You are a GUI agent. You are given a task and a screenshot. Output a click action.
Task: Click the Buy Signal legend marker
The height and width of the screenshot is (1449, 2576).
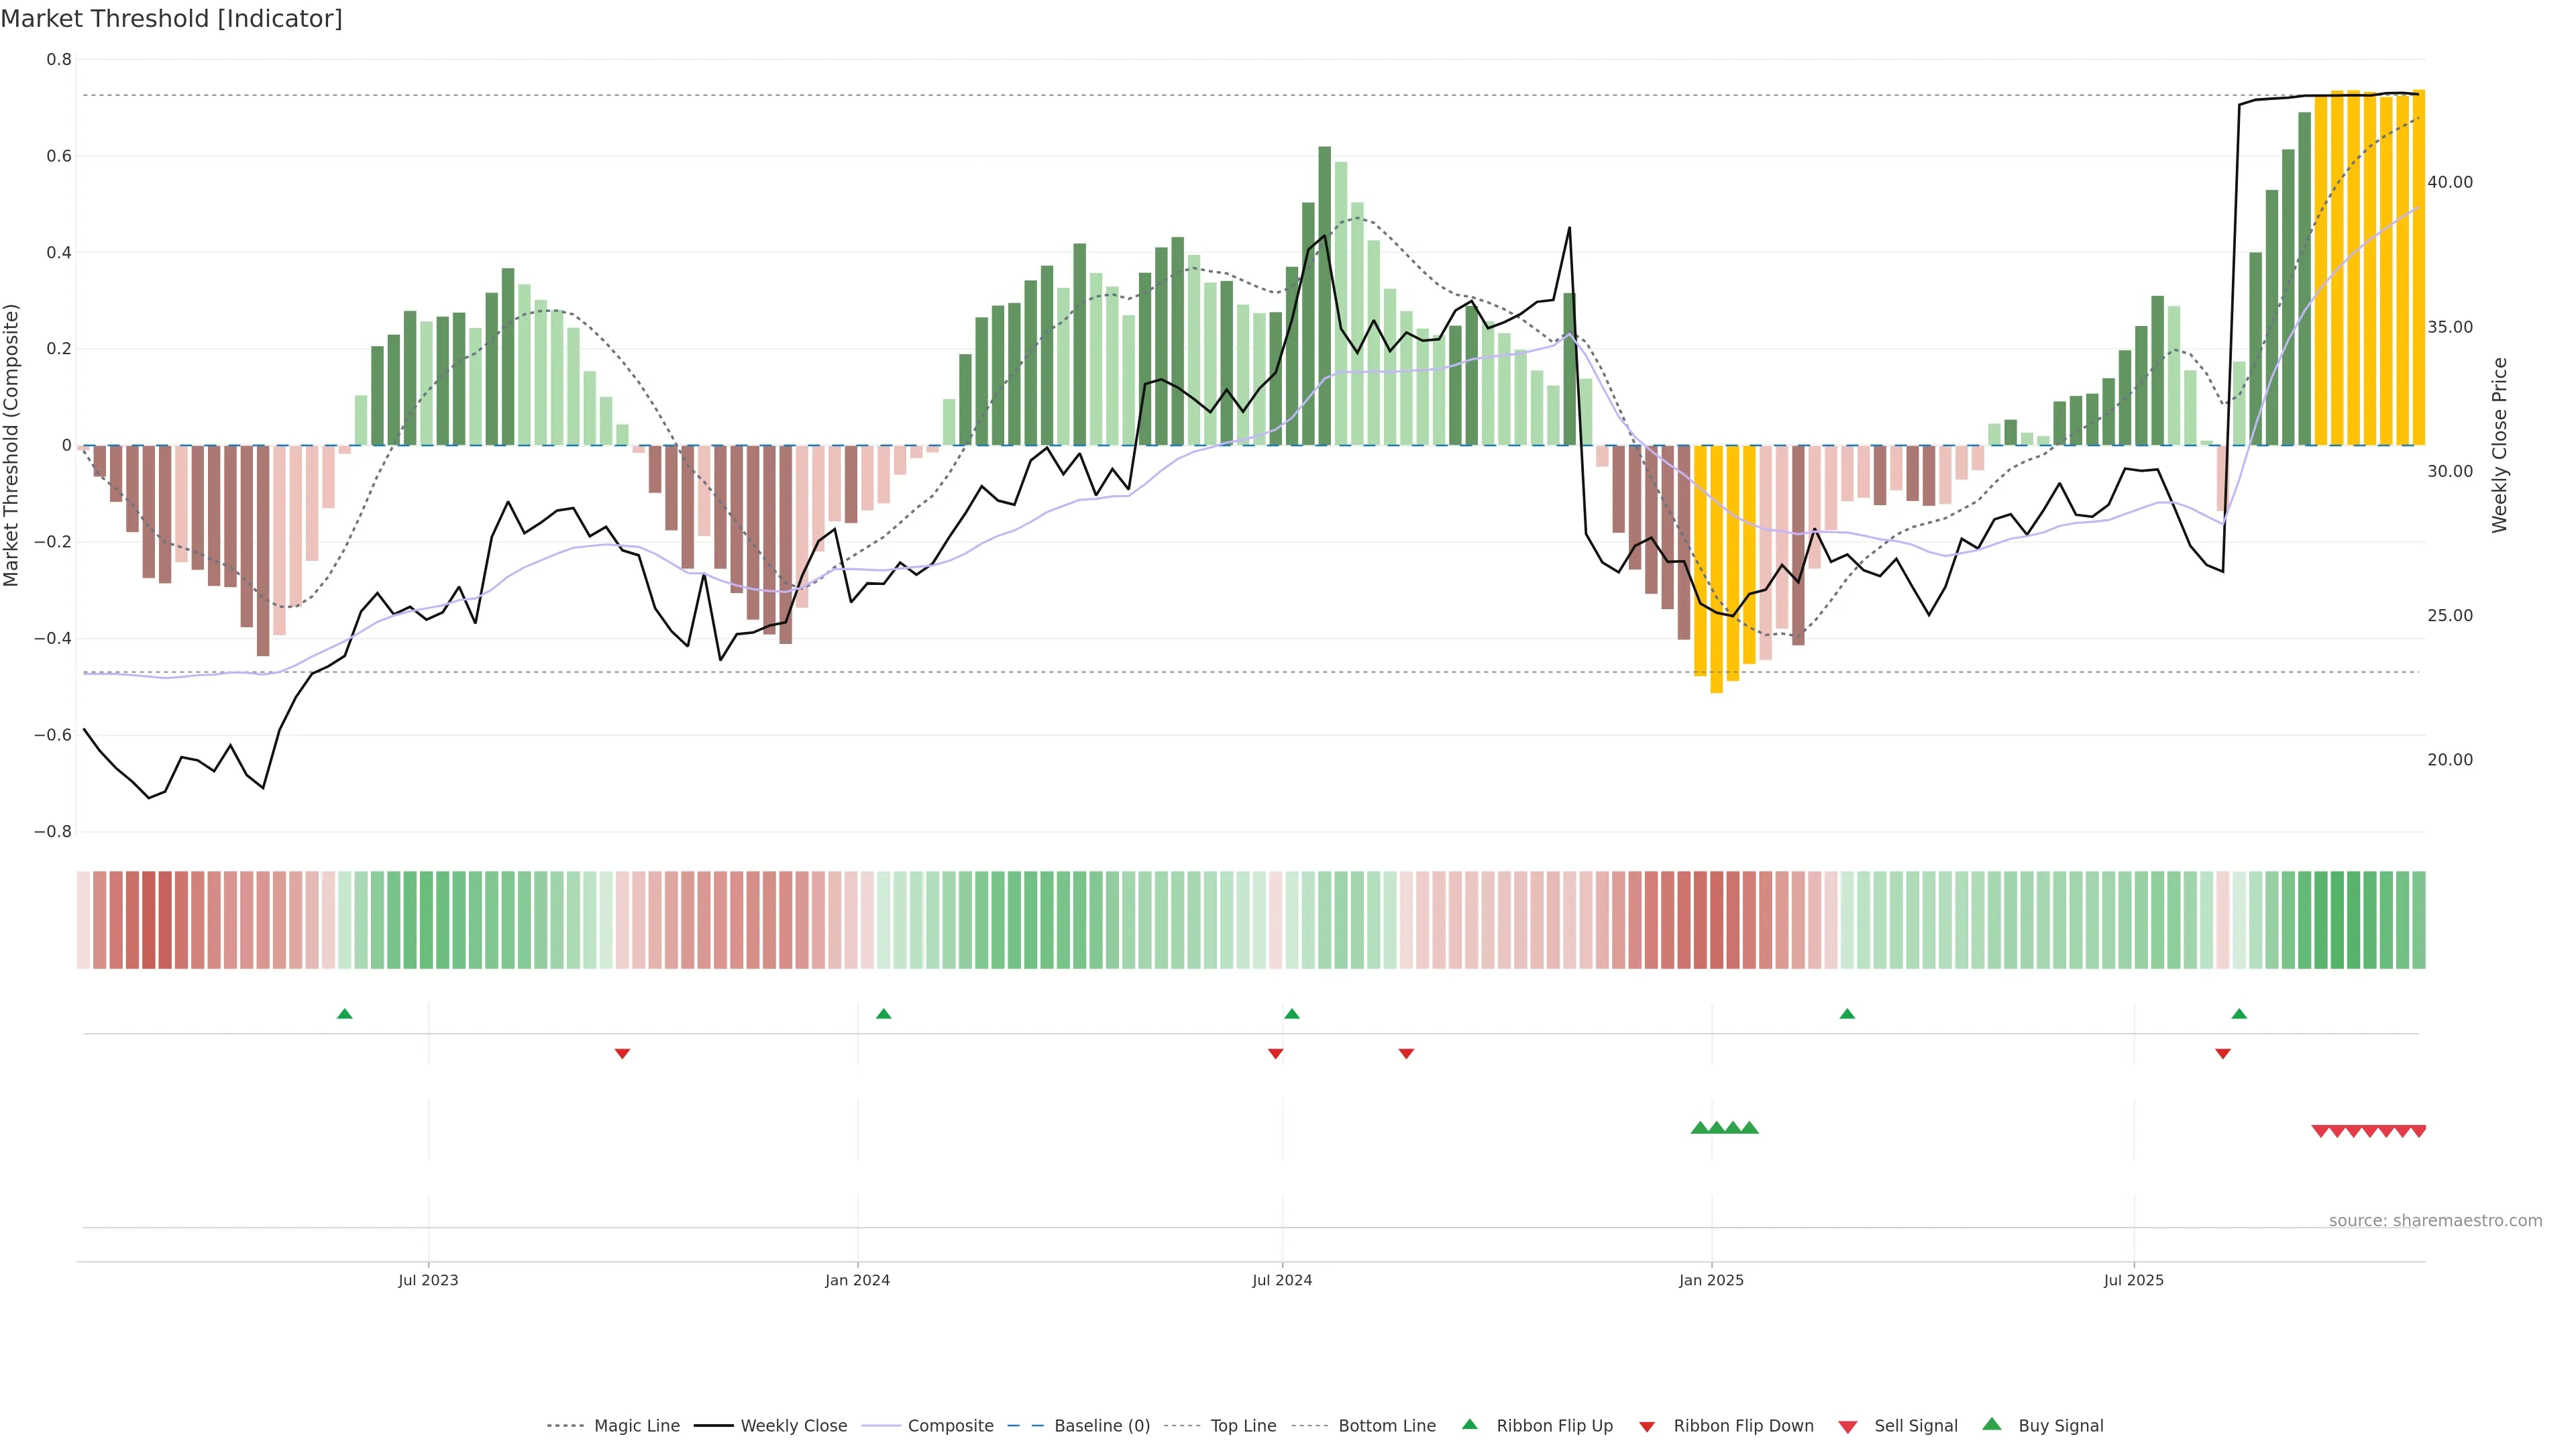point(1992,1425)
